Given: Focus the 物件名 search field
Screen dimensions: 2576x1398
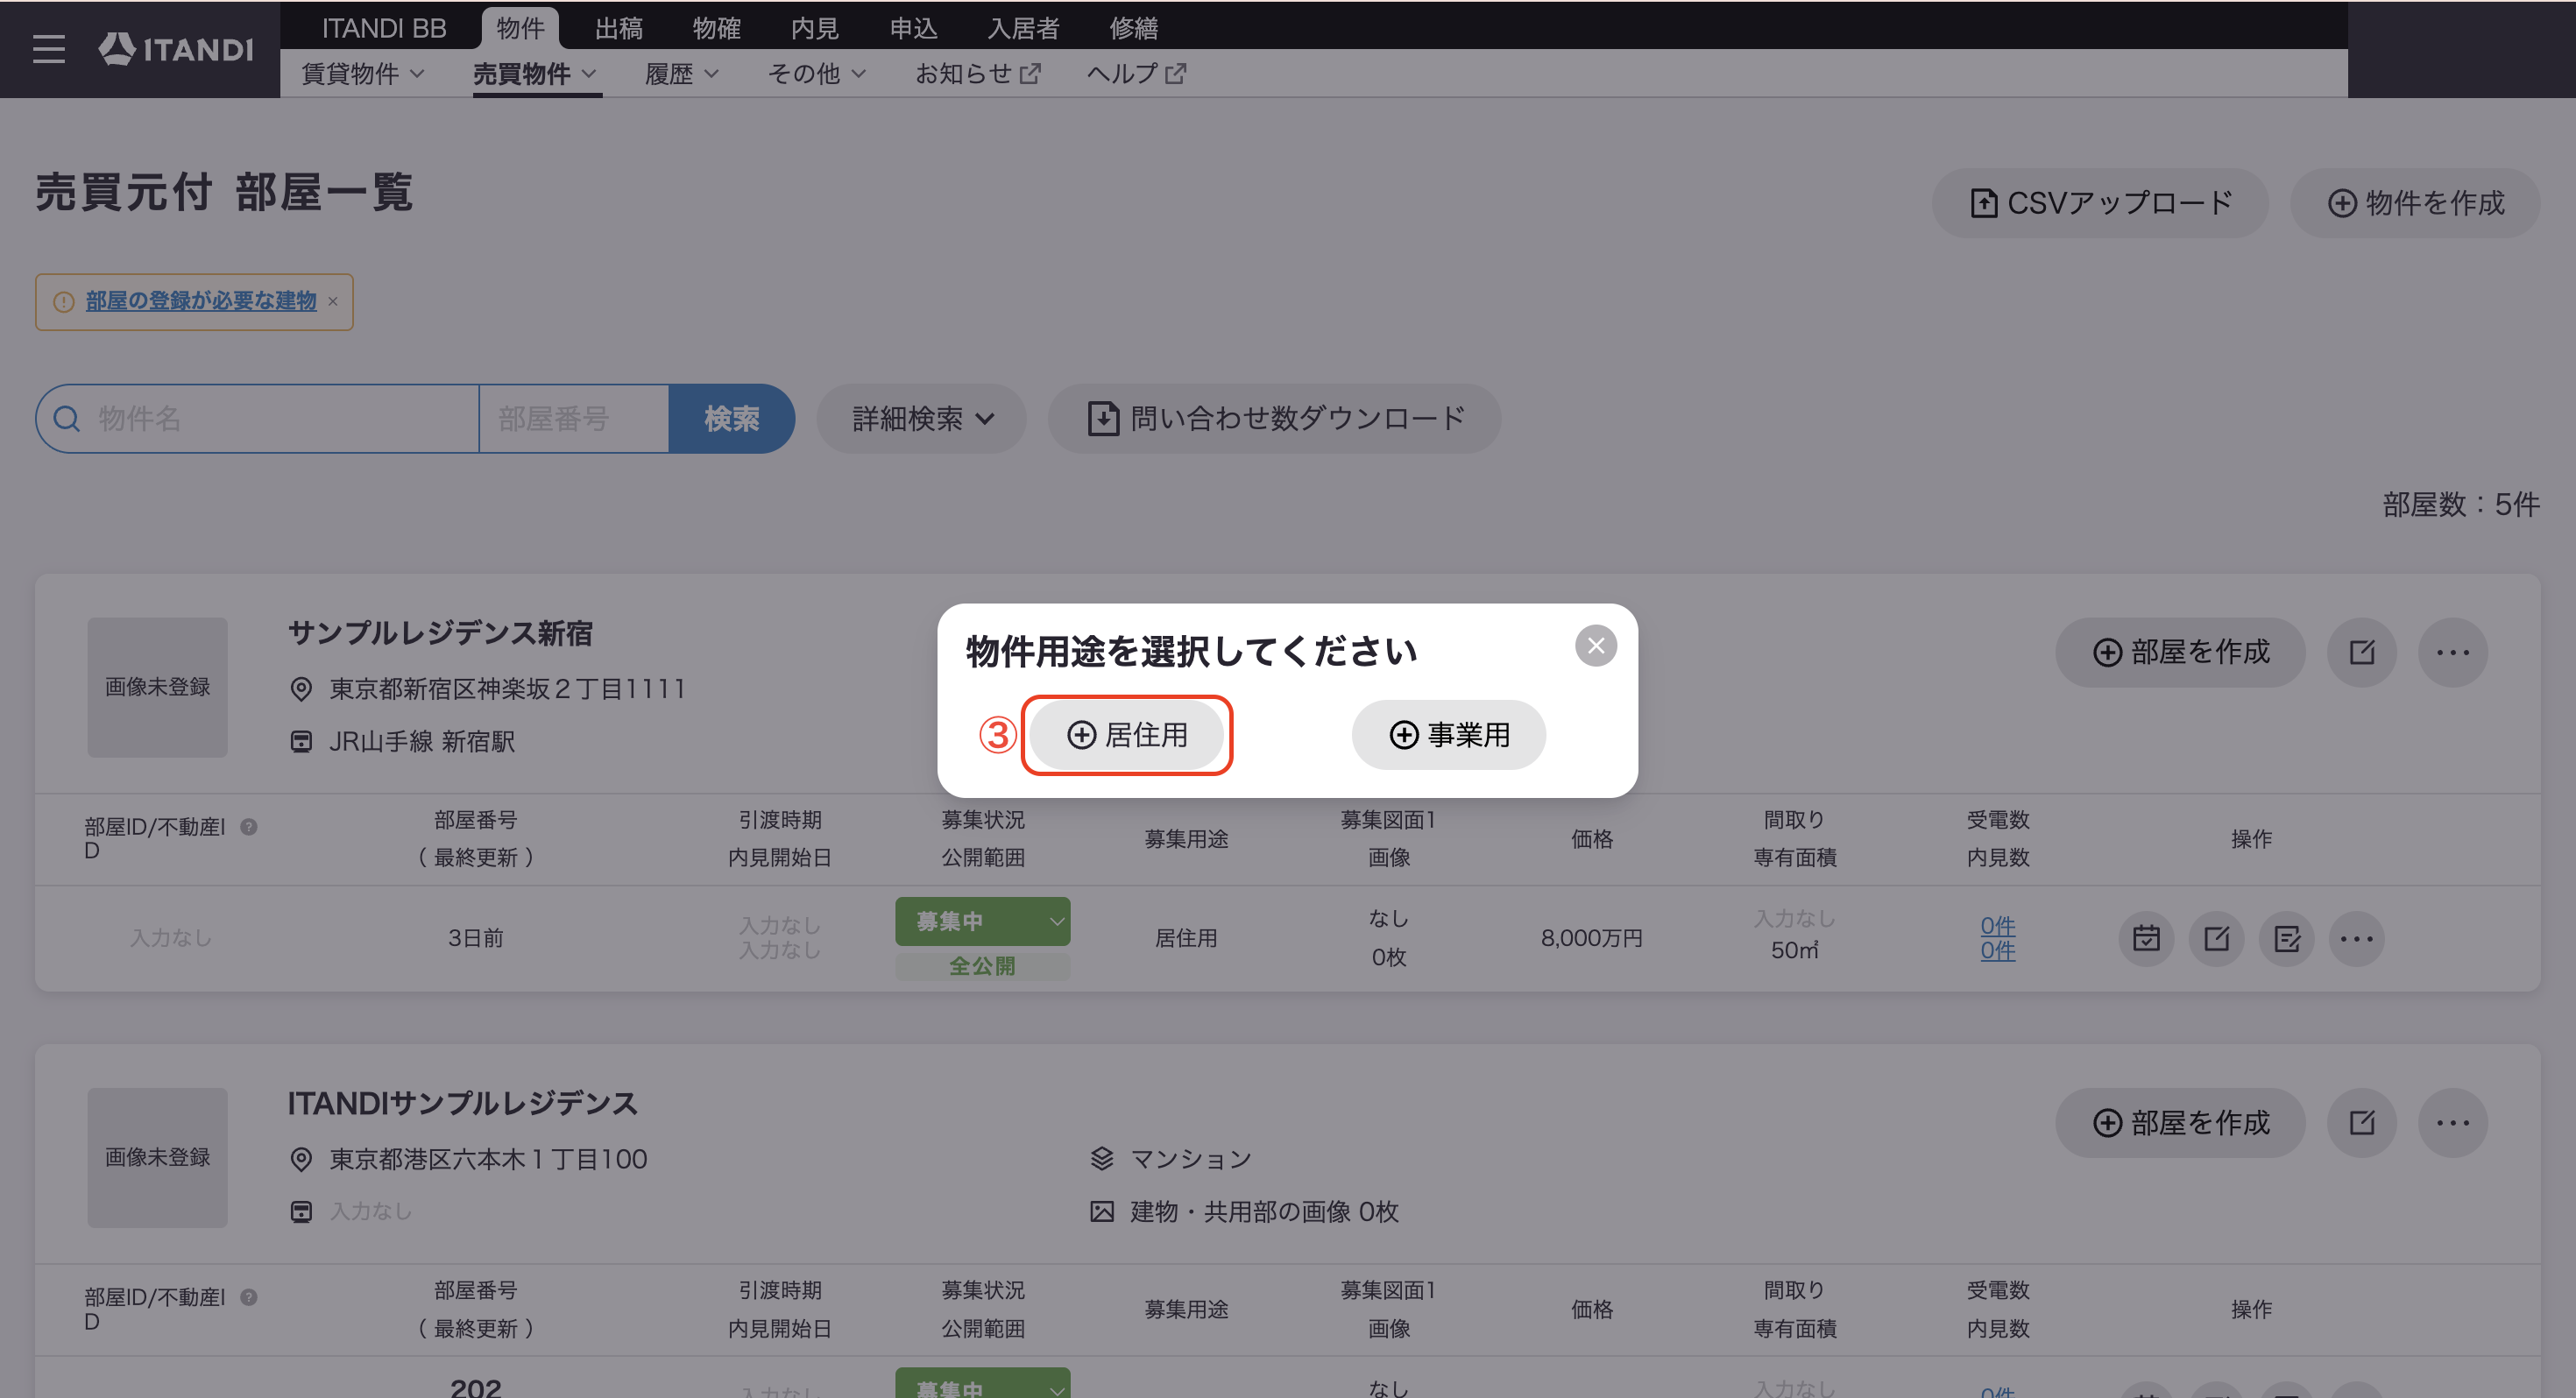Looking at the screenshot, I should pyautogui.click(x=258, y=419).
